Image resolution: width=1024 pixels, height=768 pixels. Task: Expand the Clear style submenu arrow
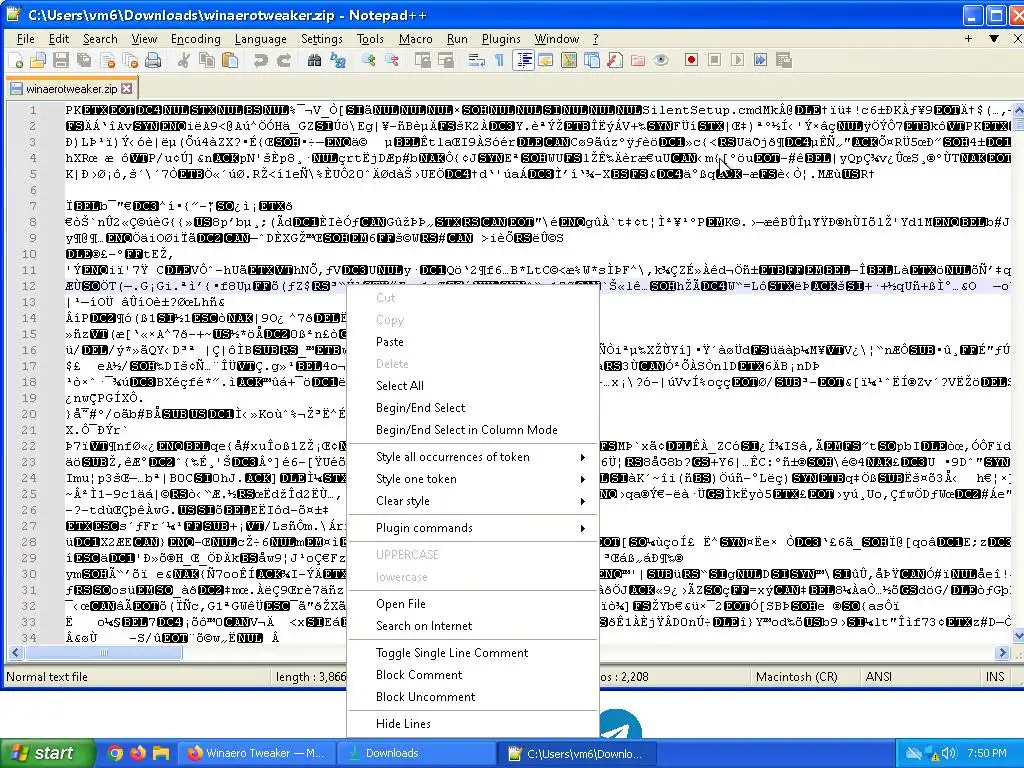click(583, 501)
